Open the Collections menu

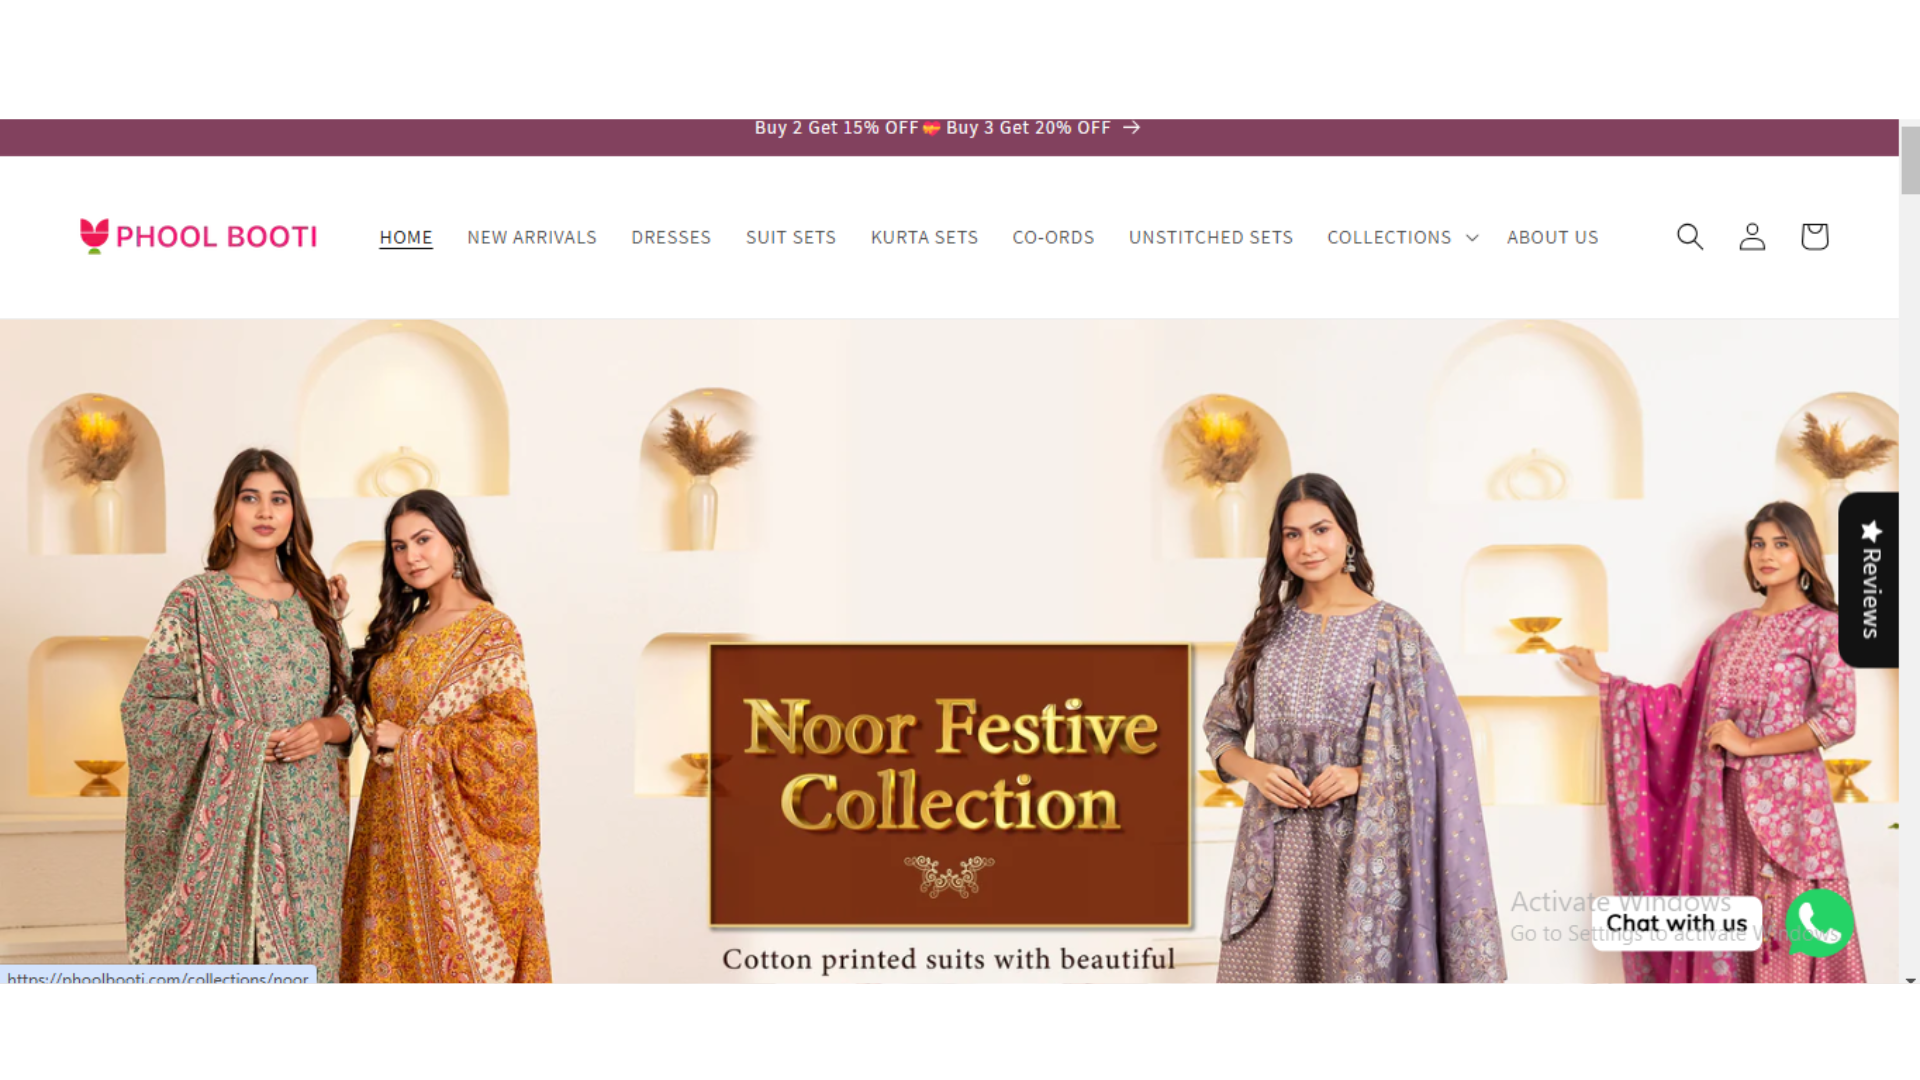[x=1389, y=238]
